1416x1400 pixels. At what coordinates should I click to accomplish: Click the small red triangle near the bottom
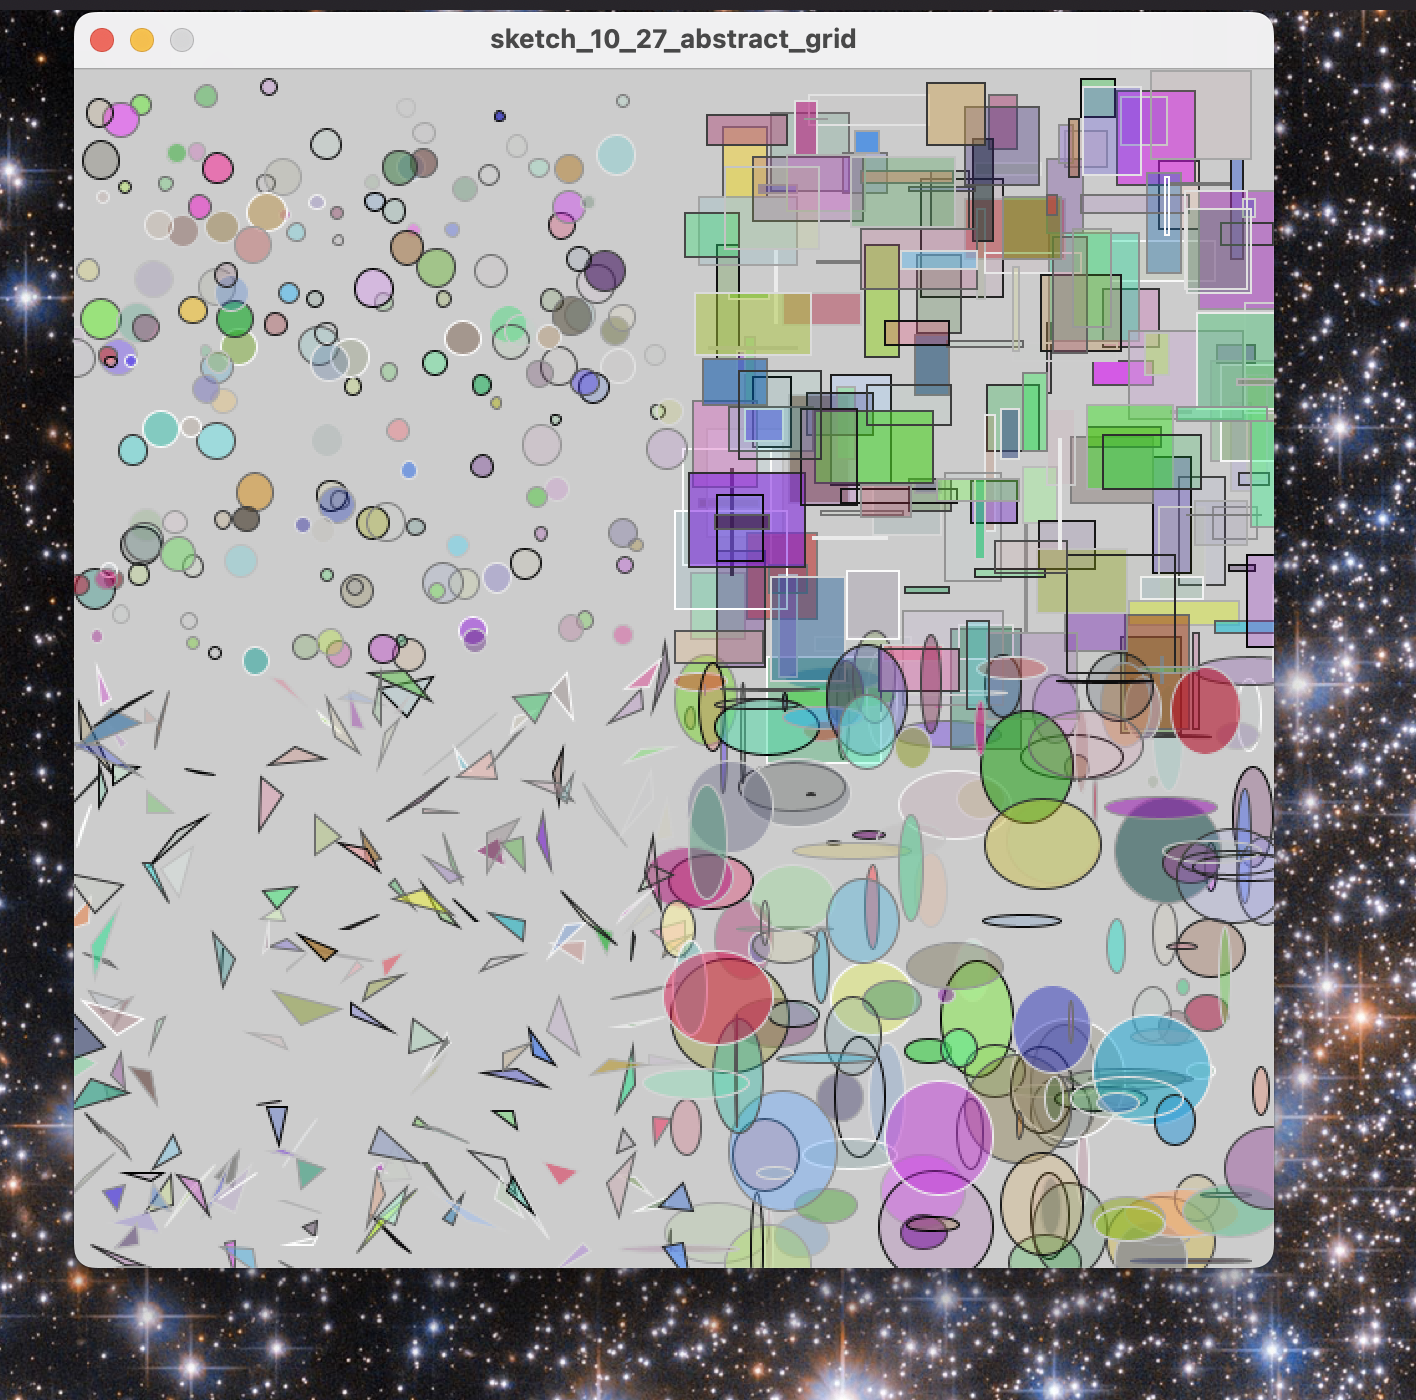click(x=559, y=1172)
